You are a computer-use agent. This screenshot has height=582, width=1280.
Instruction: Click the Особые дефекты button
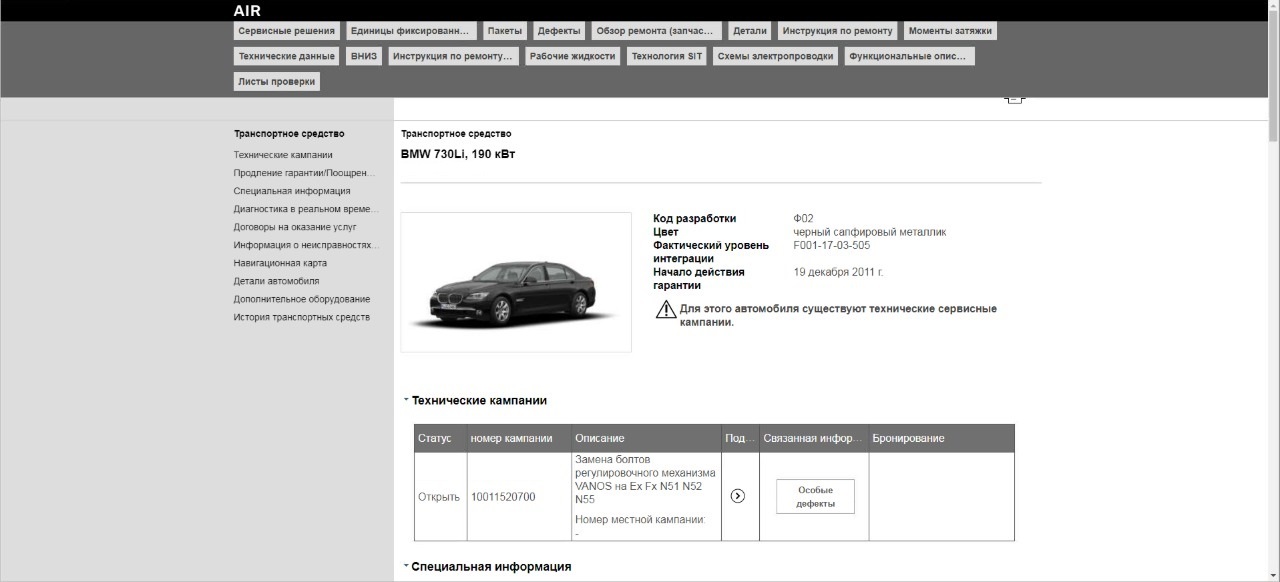pyautogui.click(x=815, y=497)
